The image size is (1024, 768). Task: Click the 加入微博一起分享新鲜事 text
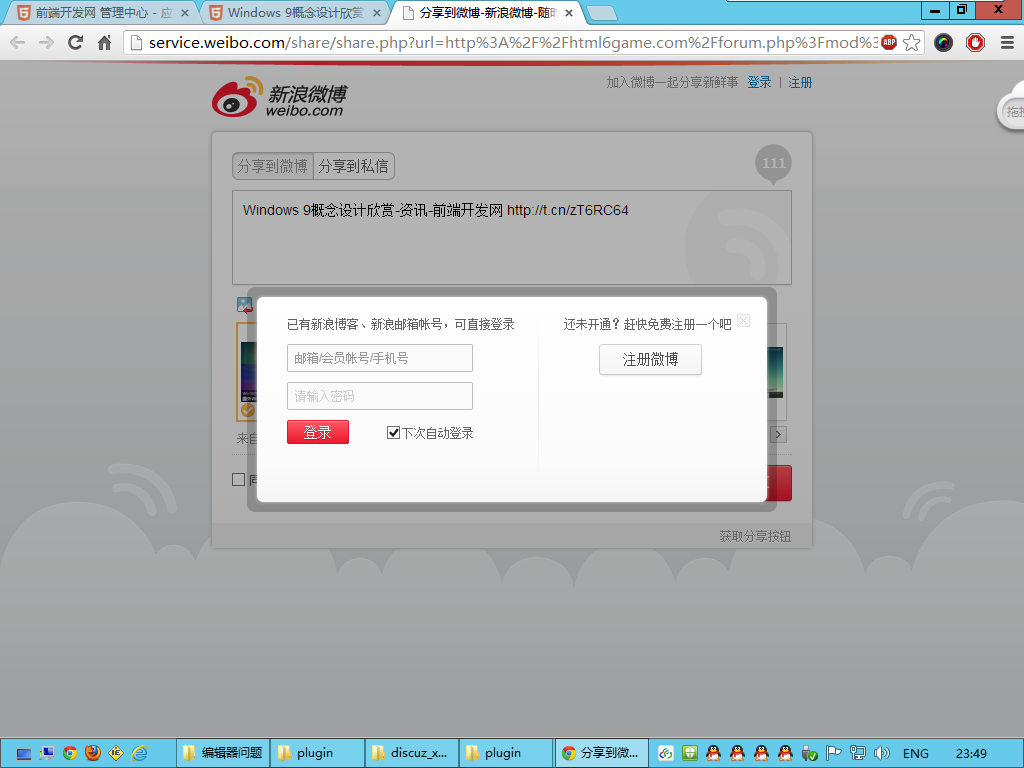(672, 82)
